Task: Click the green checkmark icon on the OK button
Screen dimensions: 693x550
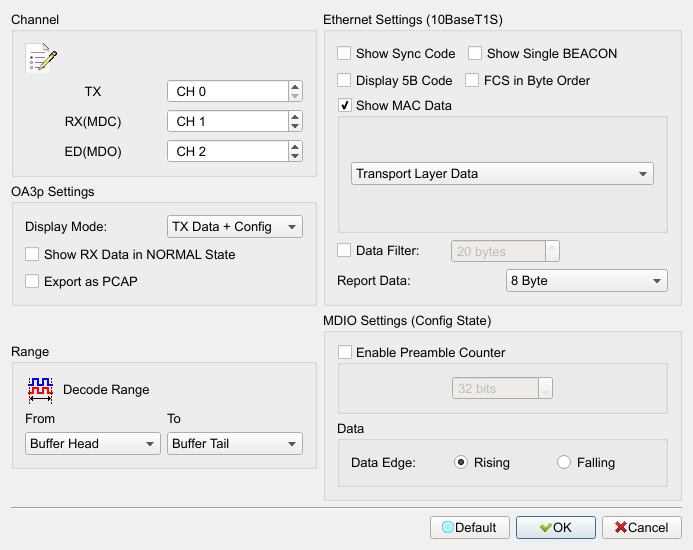Action: [x=546, y=527]
